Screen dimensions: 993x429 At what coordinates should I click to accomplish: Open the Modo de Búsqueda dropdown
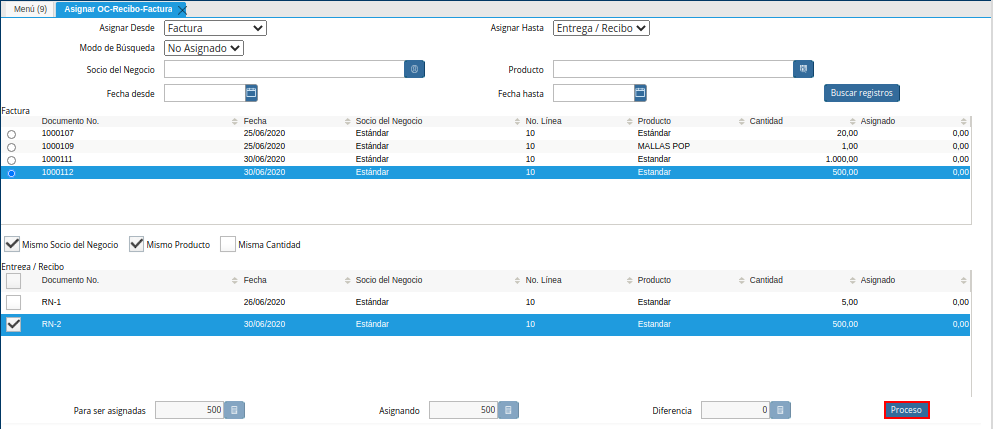pyautogui.click(x=204, y=47)
